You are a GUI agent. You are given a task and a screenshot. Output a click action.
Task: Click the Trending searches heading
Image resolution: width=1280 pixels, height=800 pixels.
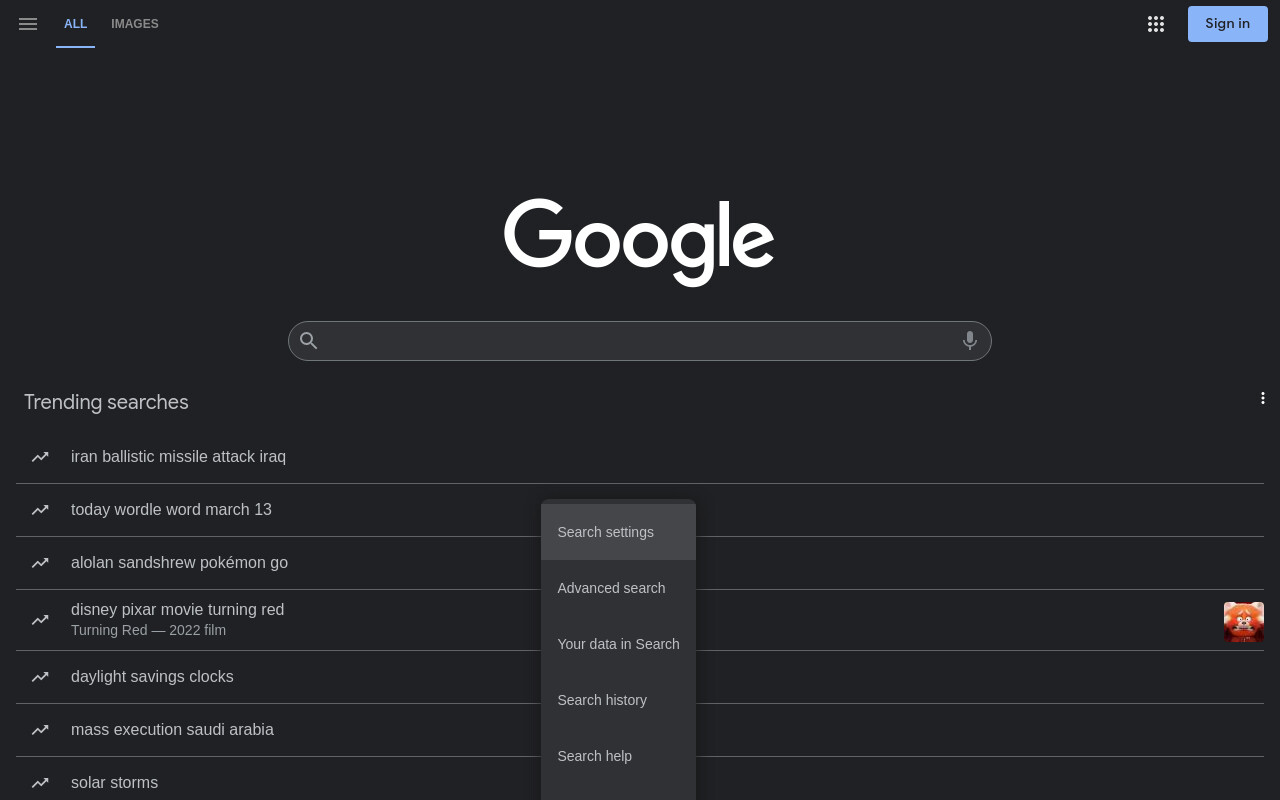(106, 402)
